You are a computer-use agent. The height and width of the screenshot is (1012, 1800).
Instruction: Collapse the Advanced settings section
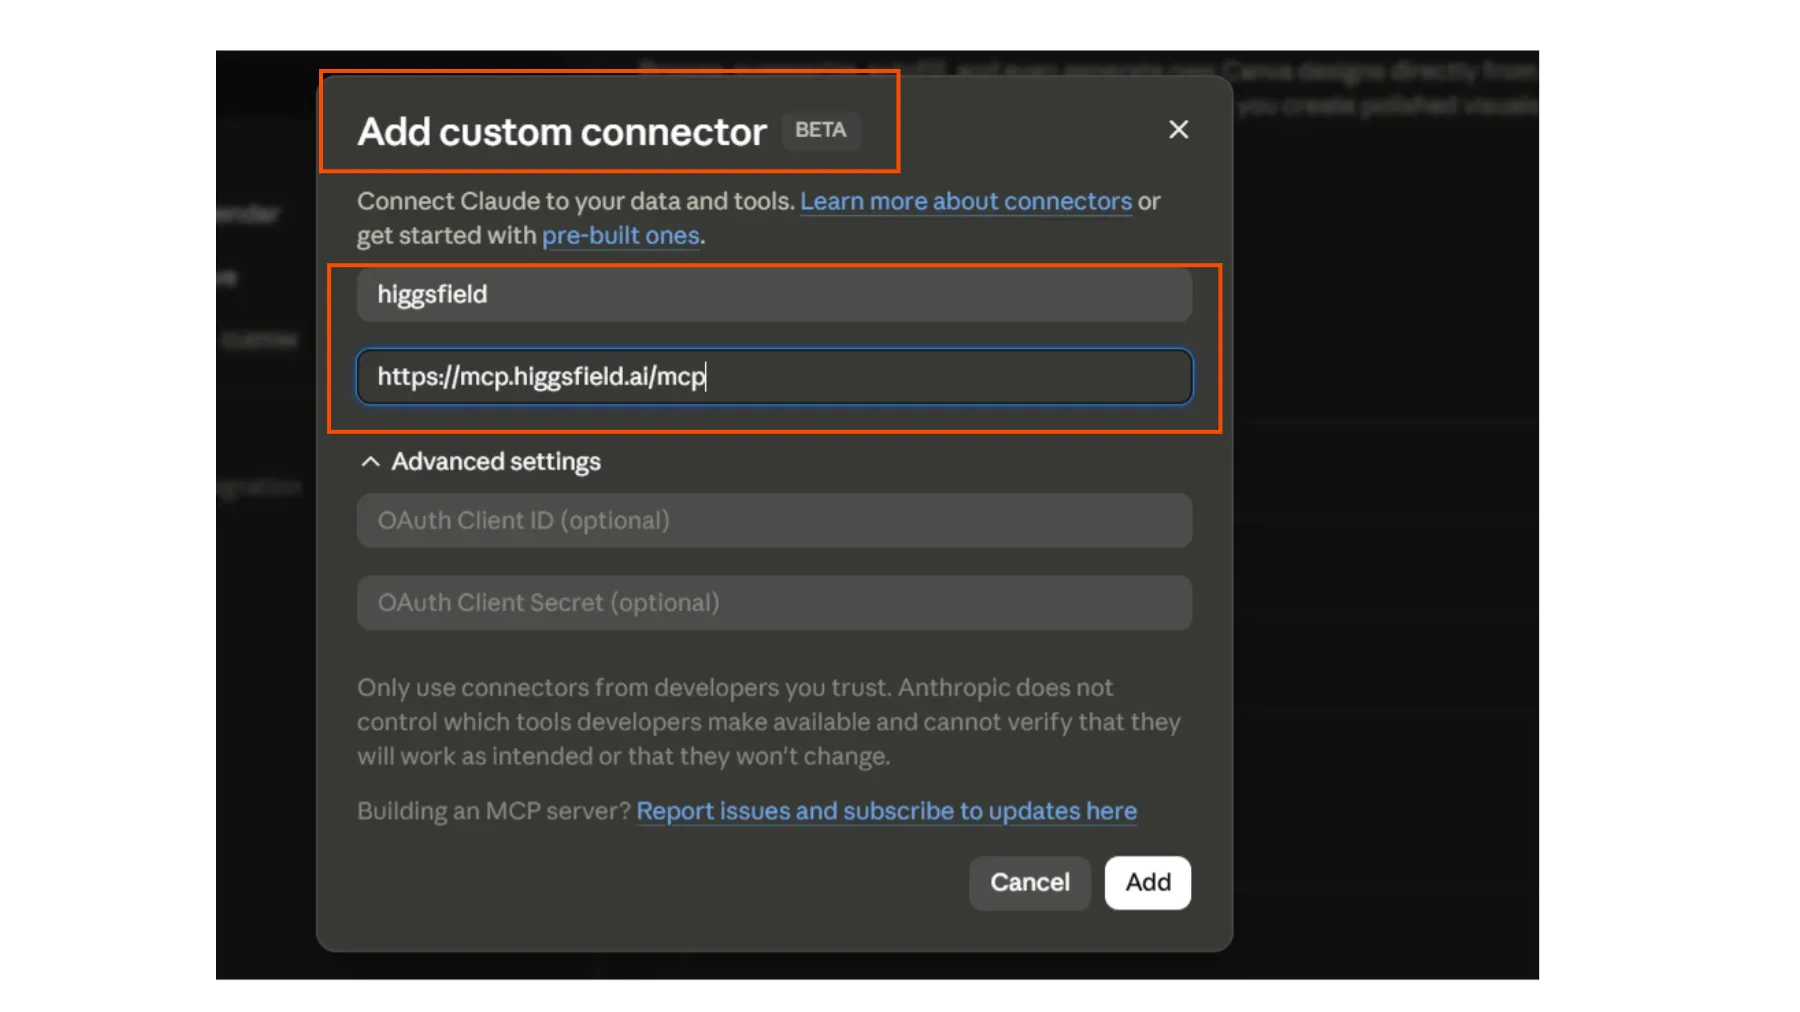pyautogui.click(x=371, y=462)
